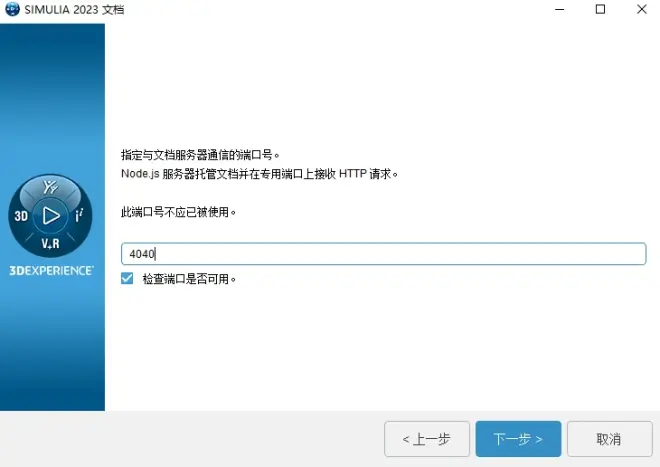Select the top person-figure quadrant of the compass
660x467 pixels.
tap(50, 187)
